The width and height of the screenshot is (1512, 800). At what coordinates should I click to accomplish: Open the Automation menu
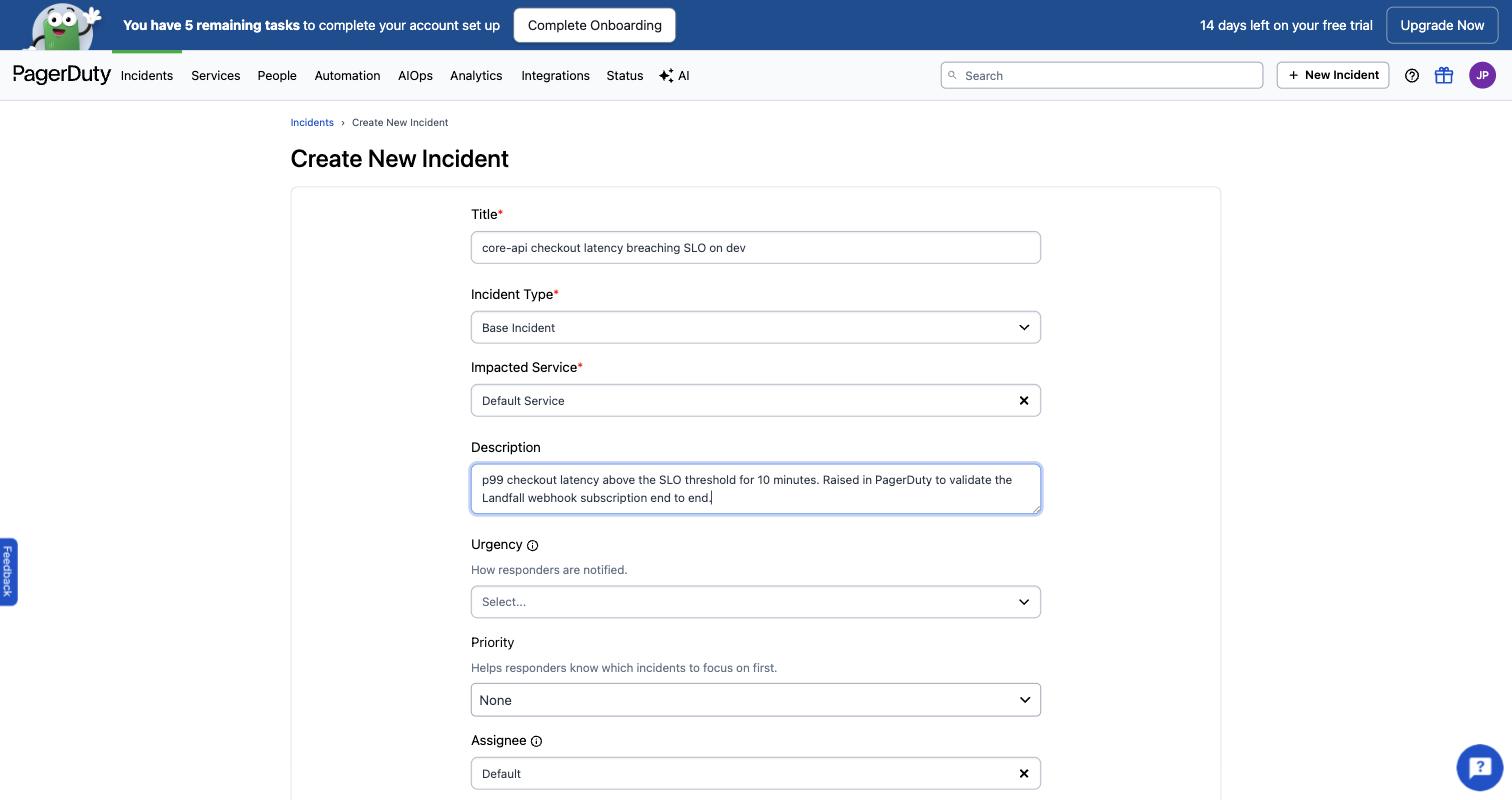(x=347, y=76)
